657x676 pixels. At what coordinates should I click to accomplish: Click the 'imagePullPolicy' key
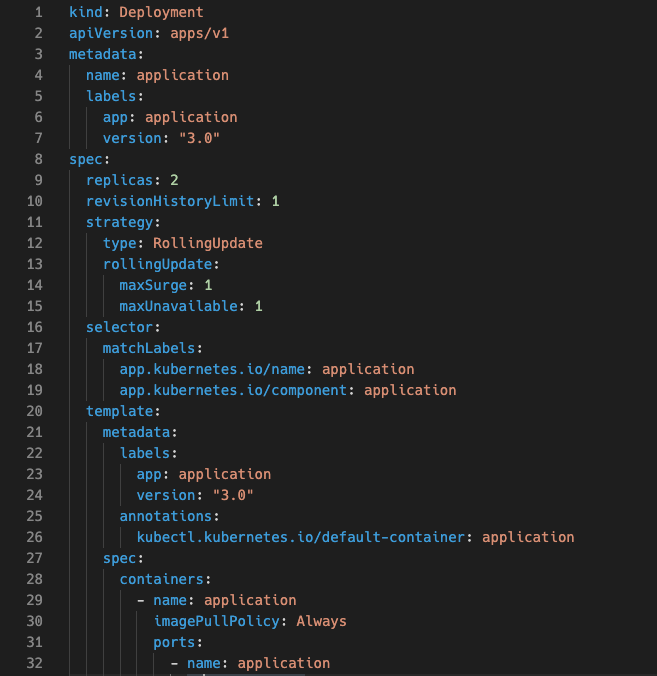(220, 621)
